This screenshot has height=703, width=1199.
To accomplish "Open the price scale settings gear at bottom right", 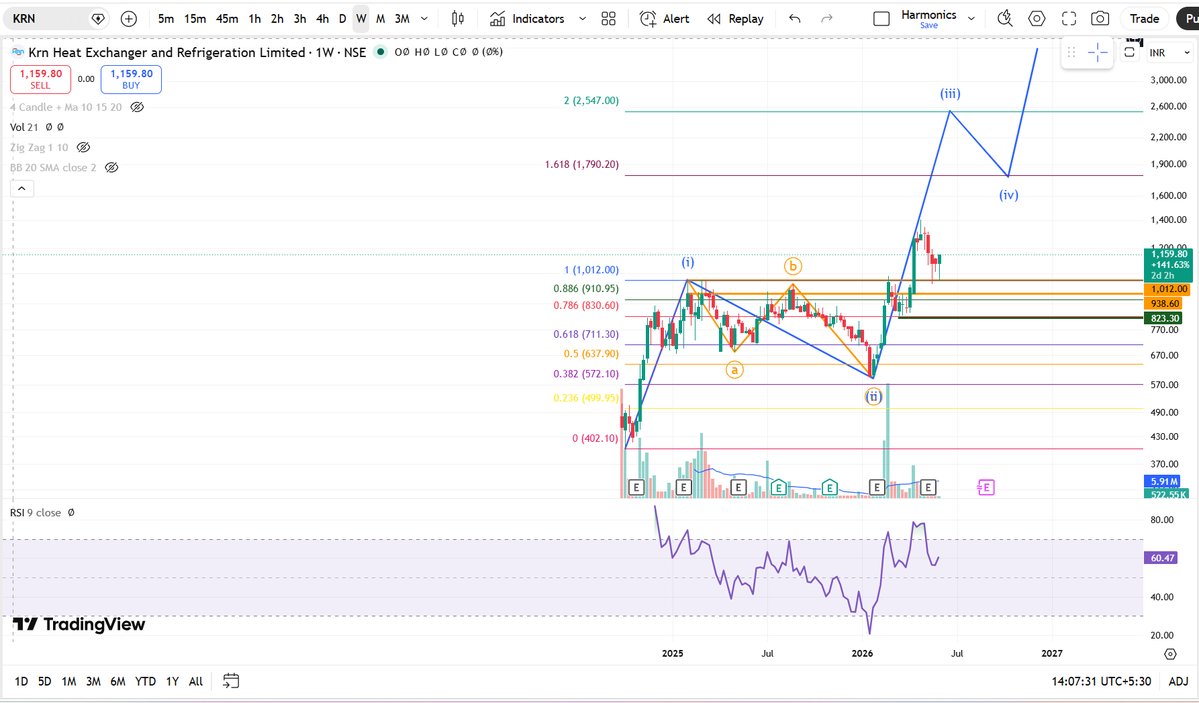I will coord(1170,653).
